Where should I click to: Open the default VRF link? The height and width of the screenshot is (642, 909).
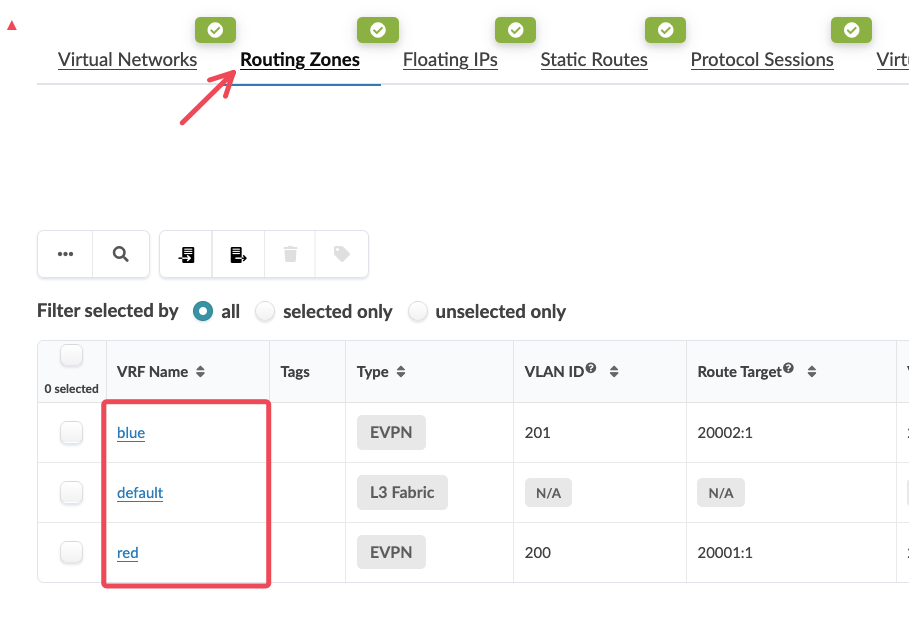tap(140, 493)
